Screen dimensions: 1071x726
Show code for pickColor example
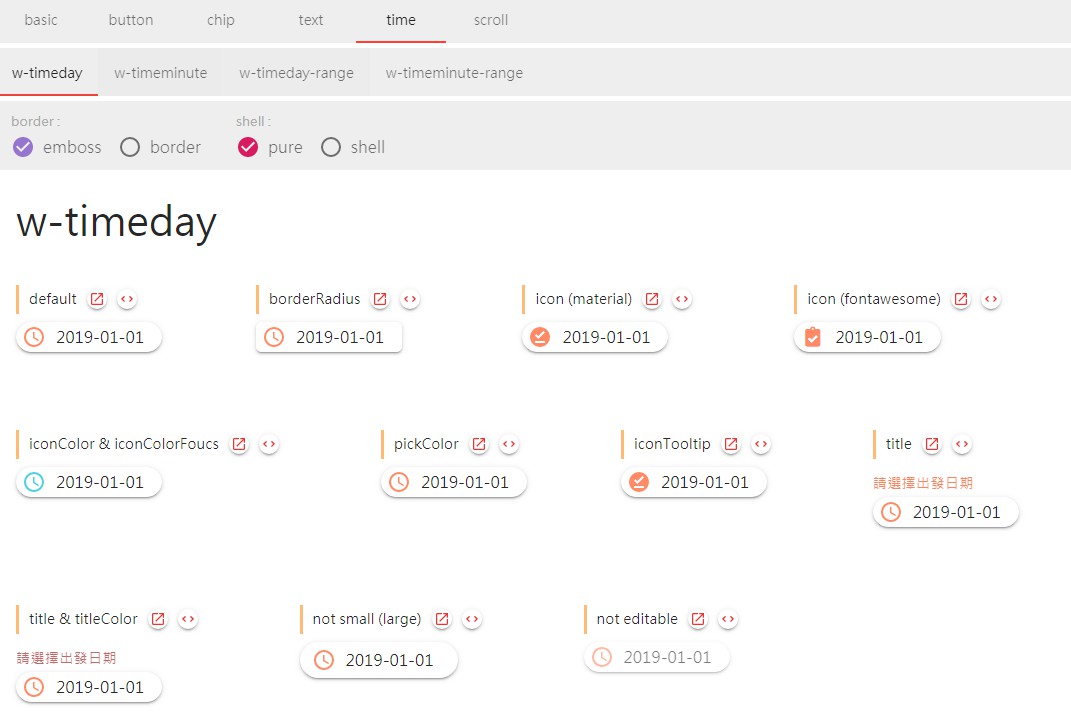click(509, 444)
